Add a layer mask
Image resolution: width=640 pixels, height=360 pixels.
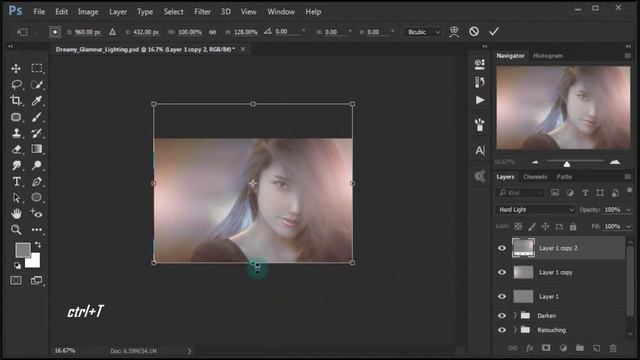546,348
